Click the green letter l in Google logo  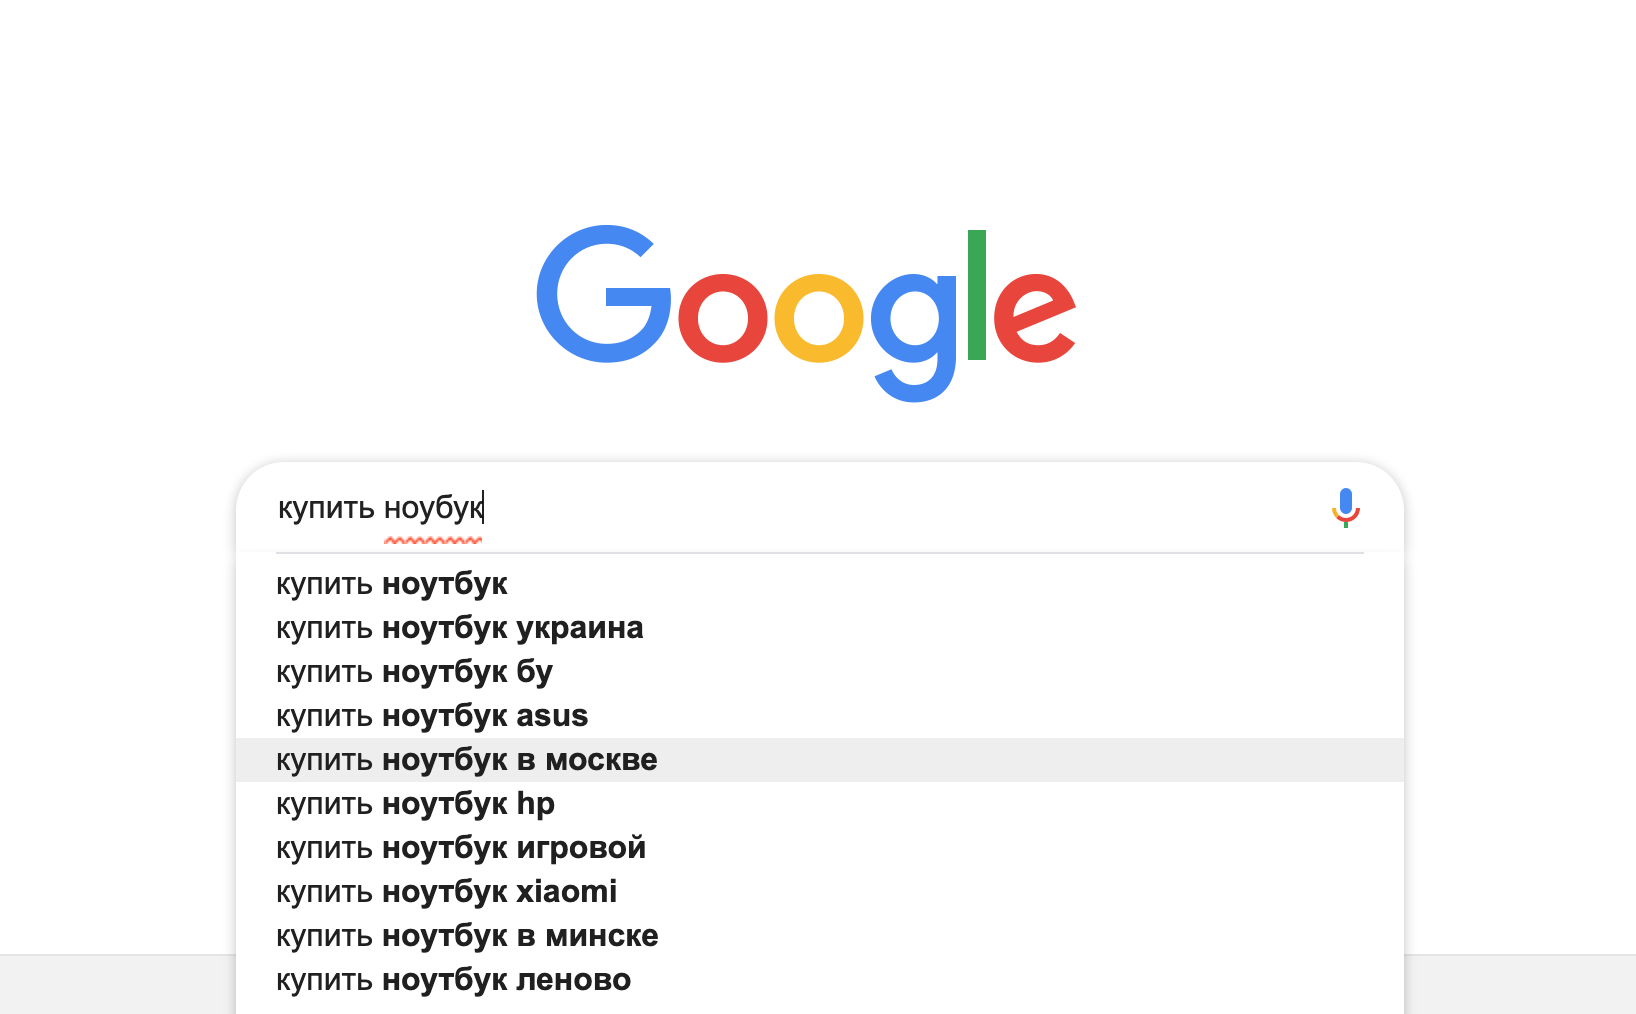(x=976, y=295)
